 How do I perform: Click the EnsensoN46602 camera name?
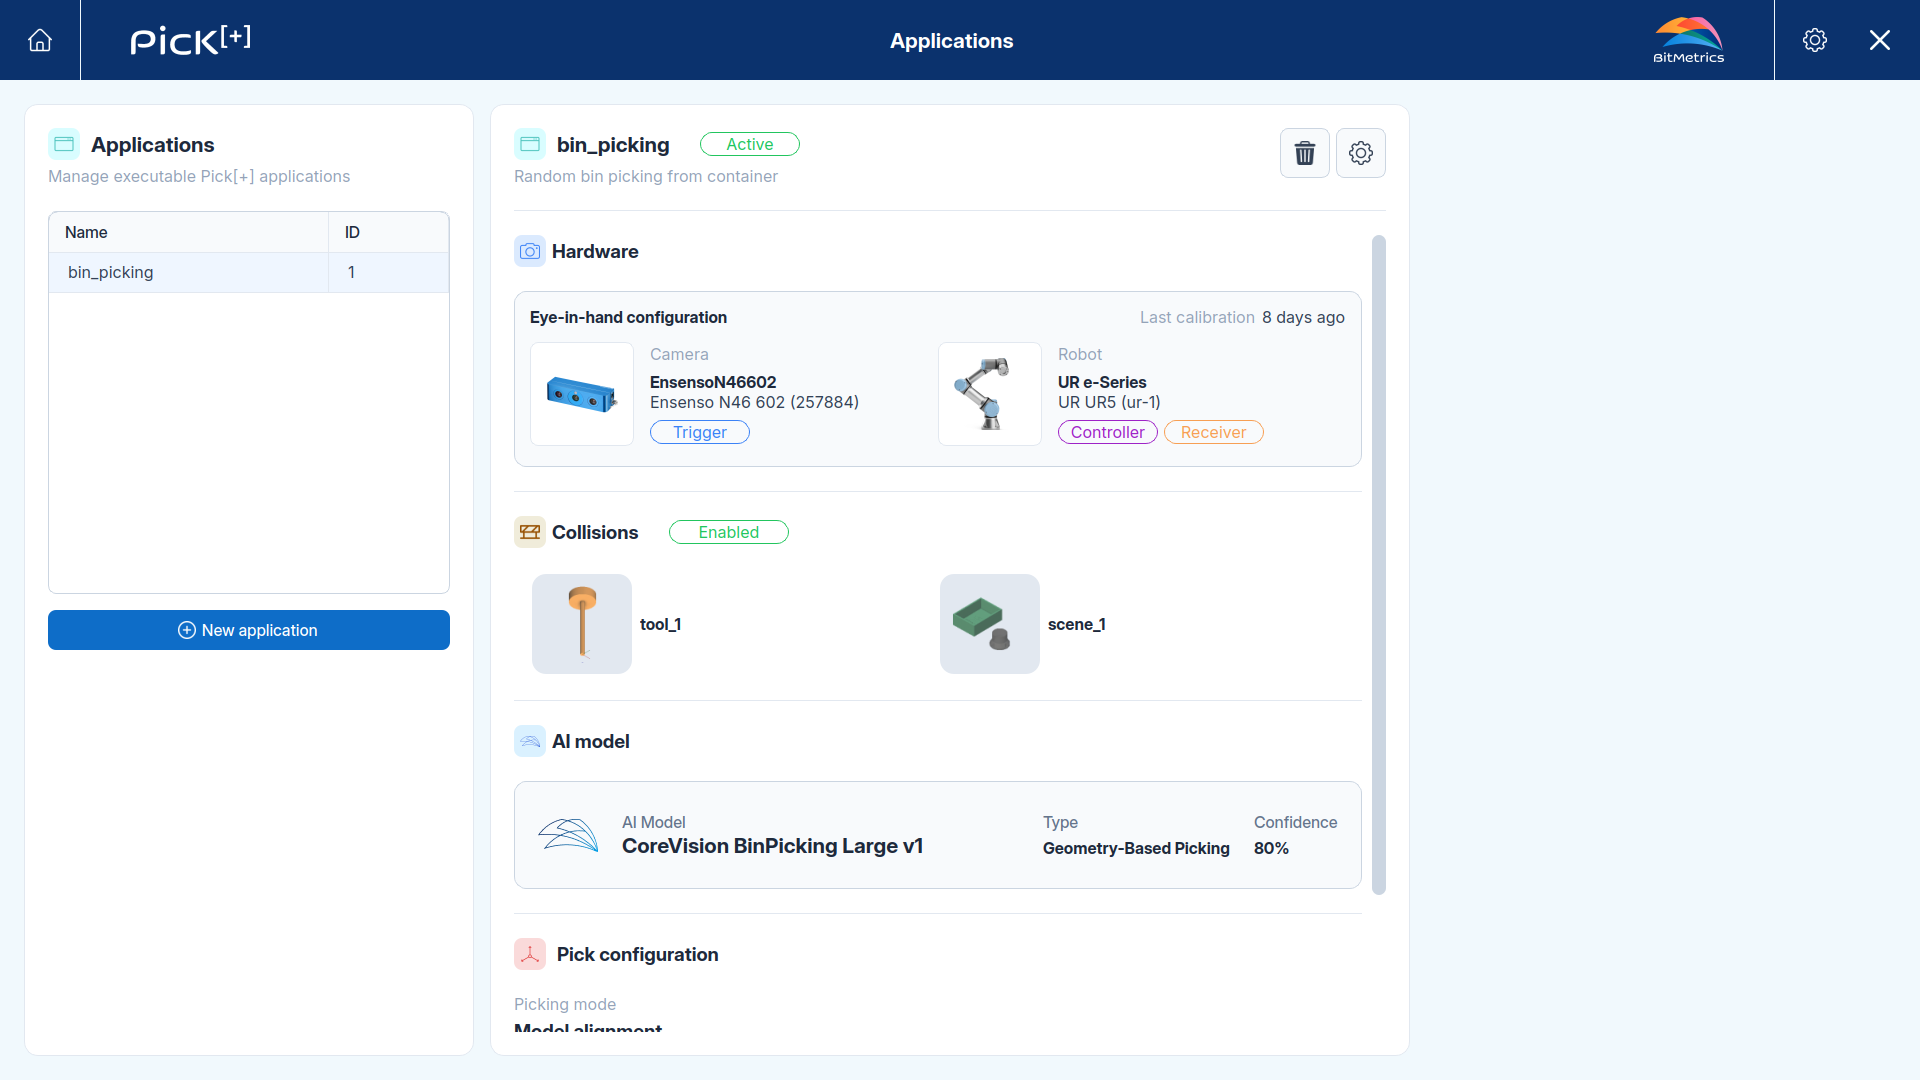pos(713,382)
